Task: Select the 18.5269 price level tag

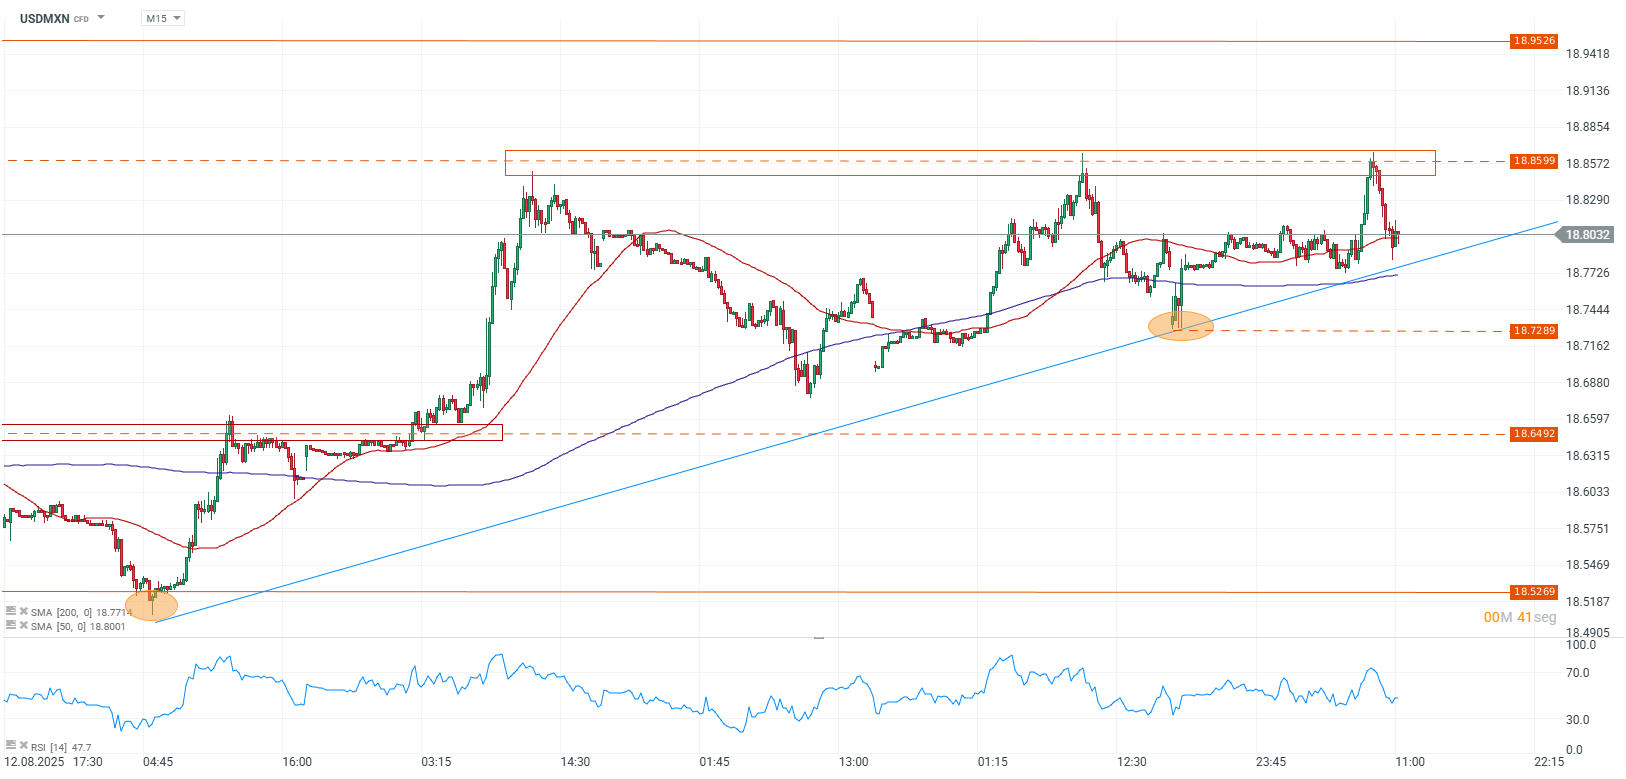Action: pyautogui.click(x=1534, y=592)
